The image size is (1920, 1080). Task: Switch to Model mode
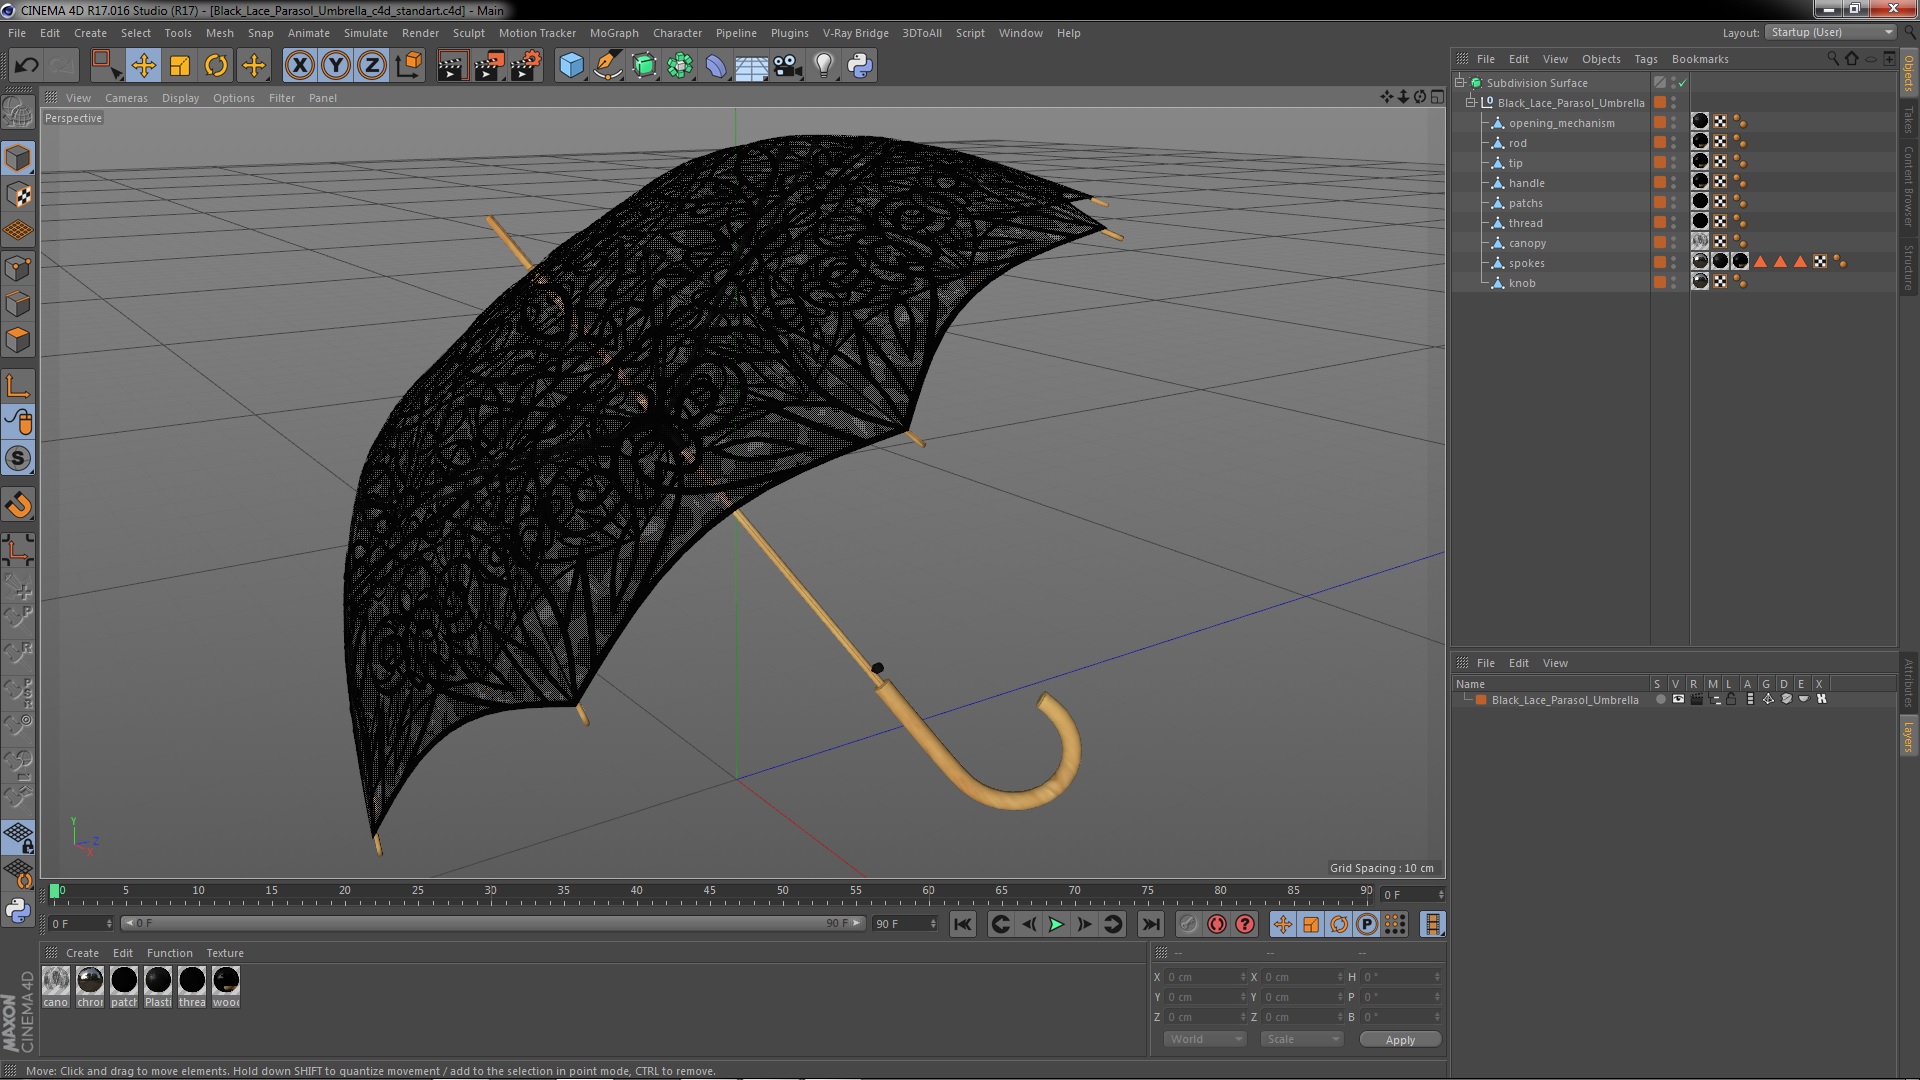(x=18, y=159)
